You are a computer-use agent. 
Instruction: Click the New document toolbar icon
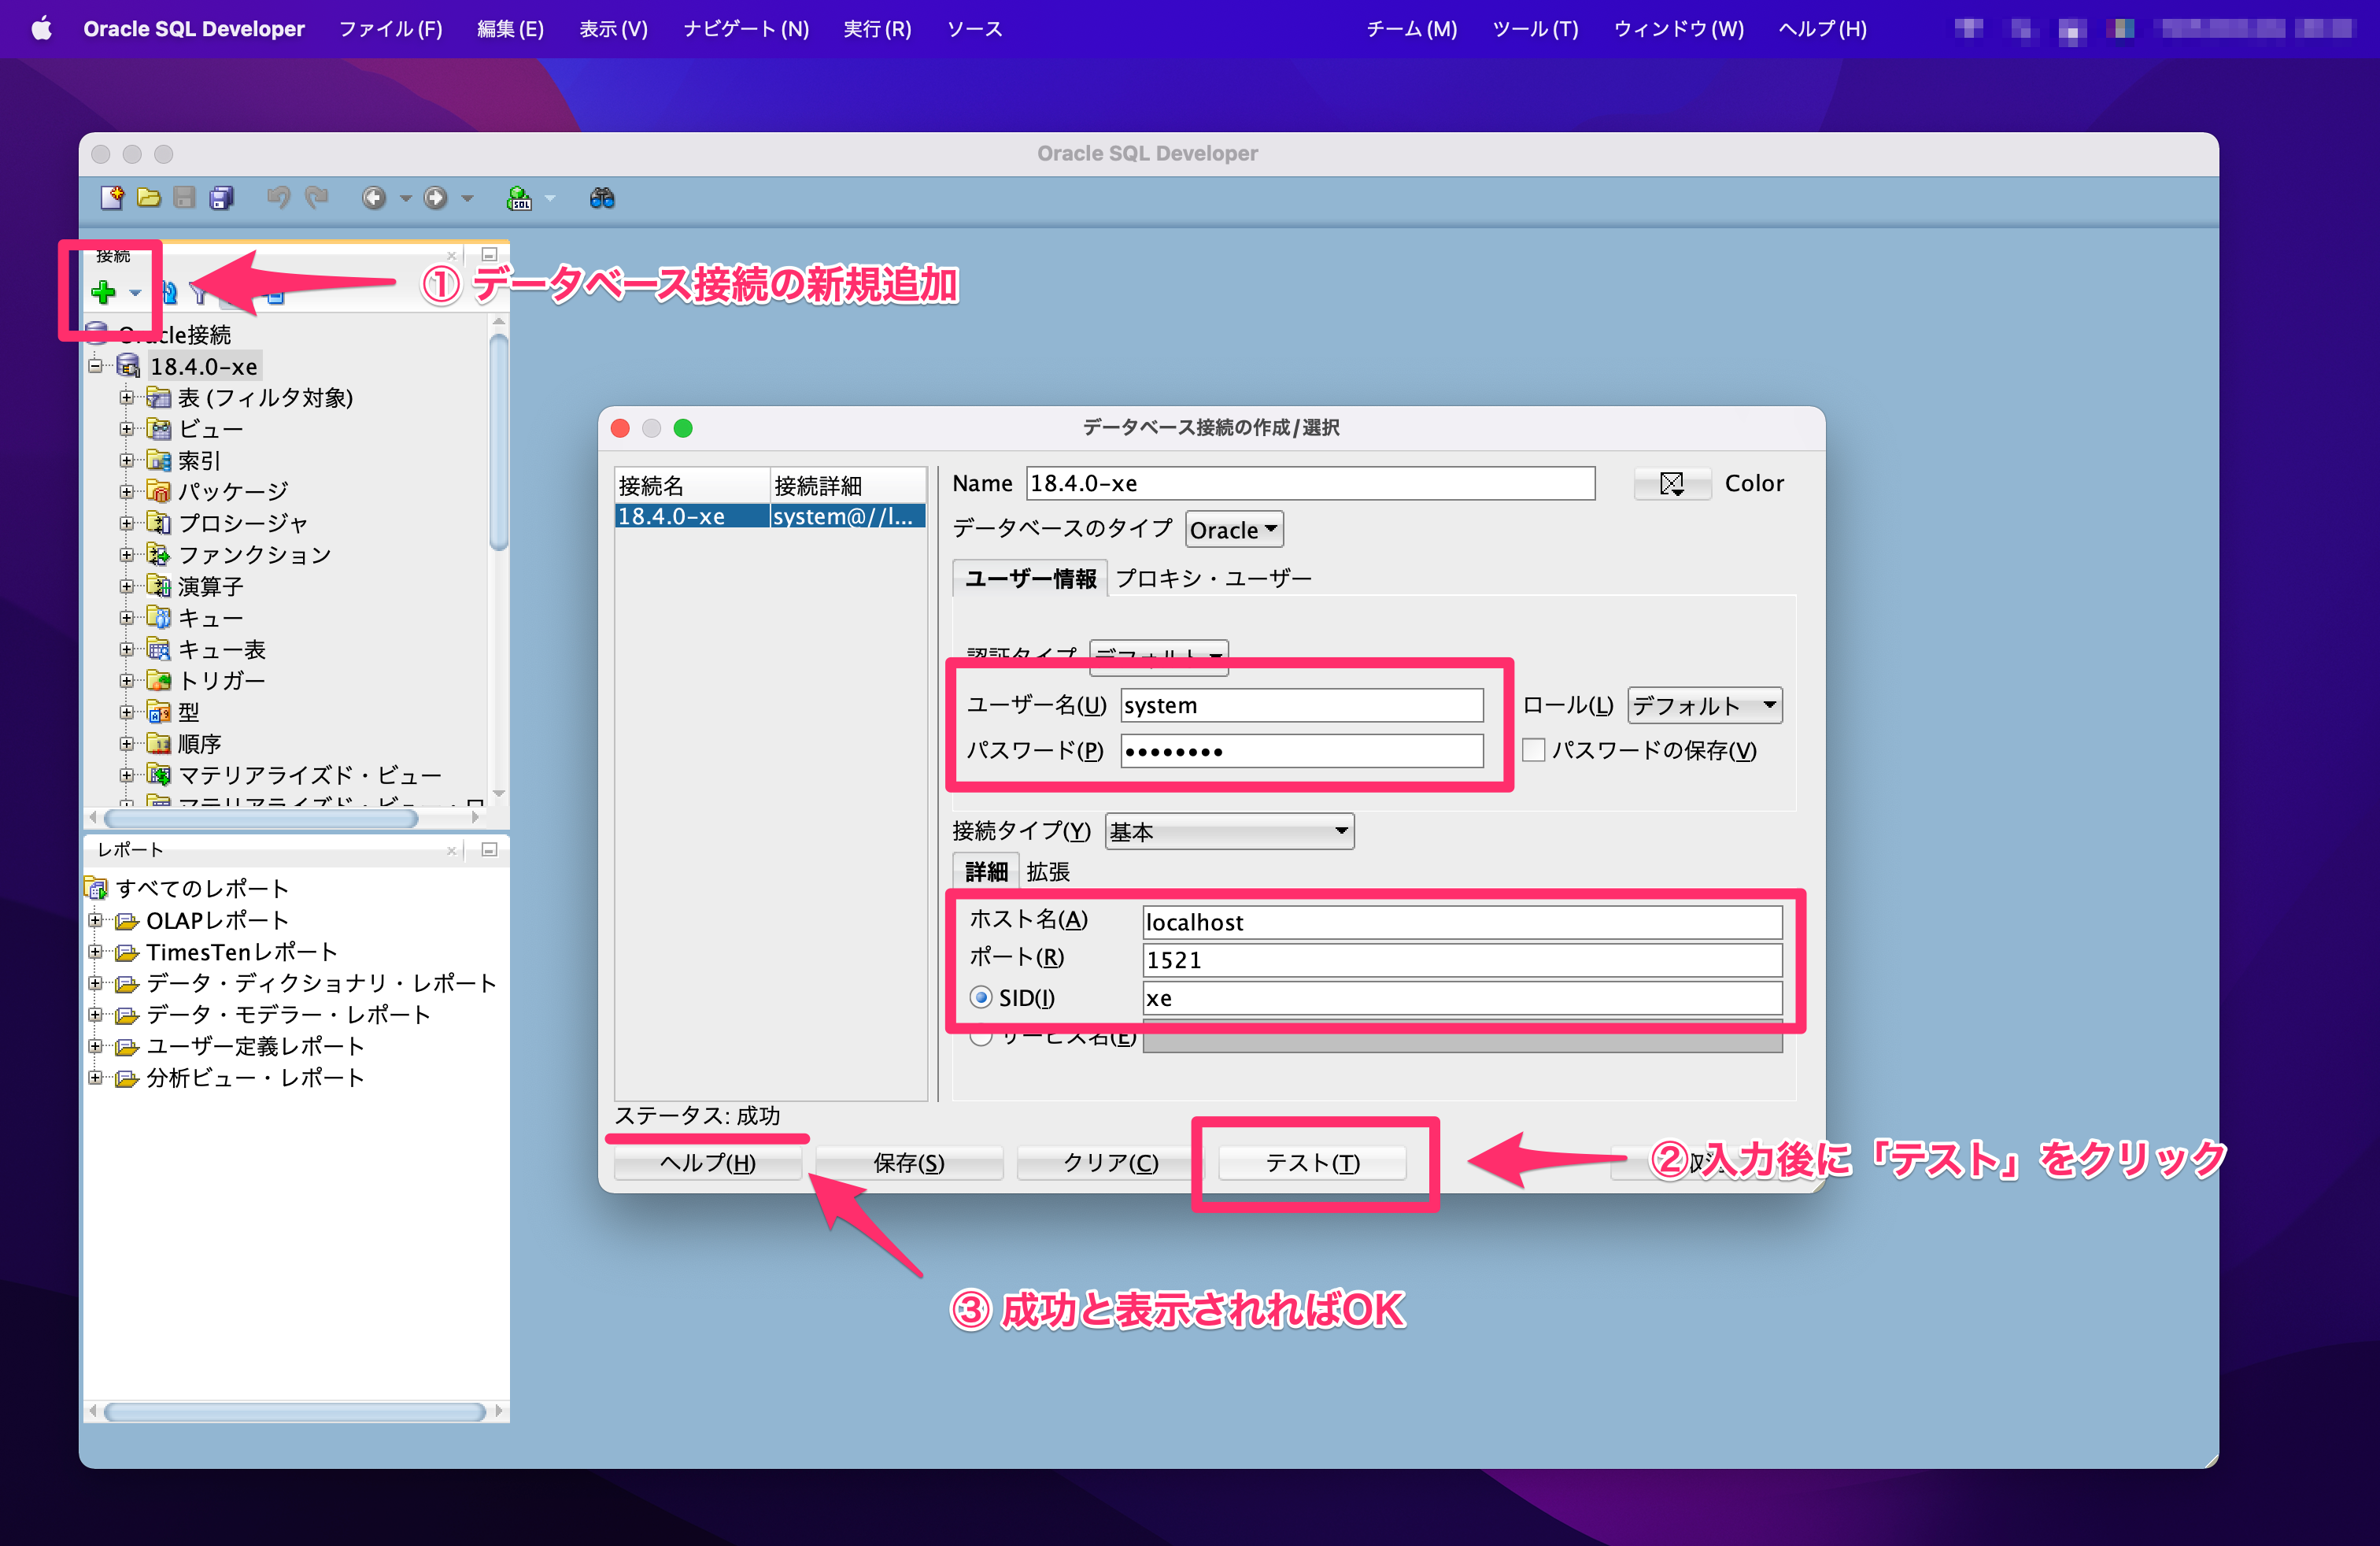pyautogui.click(x=112, y=198)
